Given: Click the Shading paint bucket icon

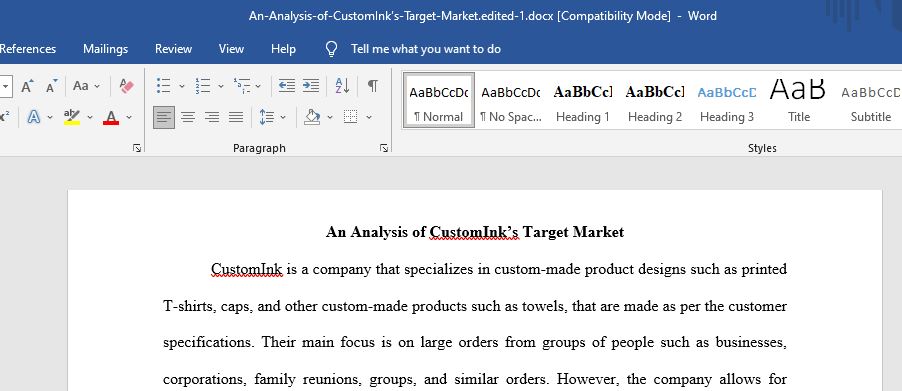Looking at the screenshot, I should tap(312, 117).
